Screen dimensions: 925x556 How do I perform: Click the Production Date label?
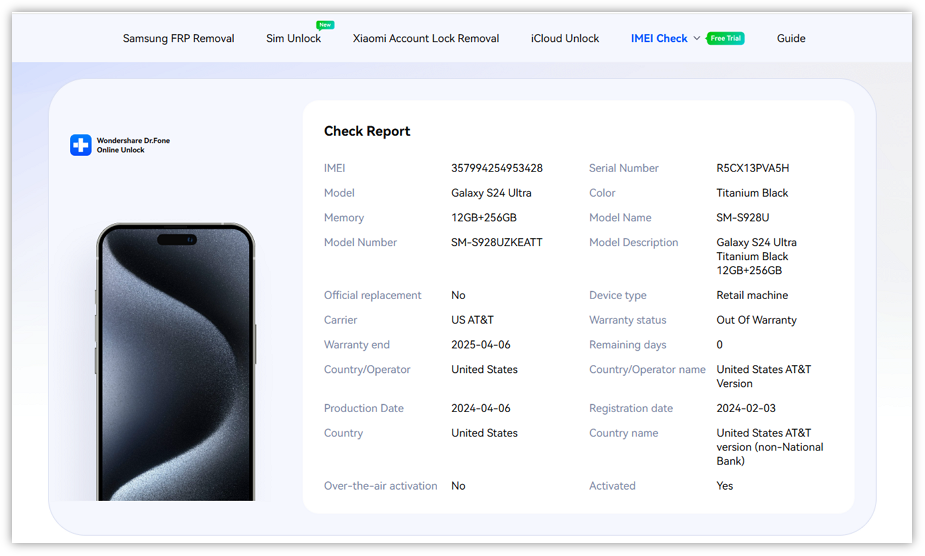[363, 408]
